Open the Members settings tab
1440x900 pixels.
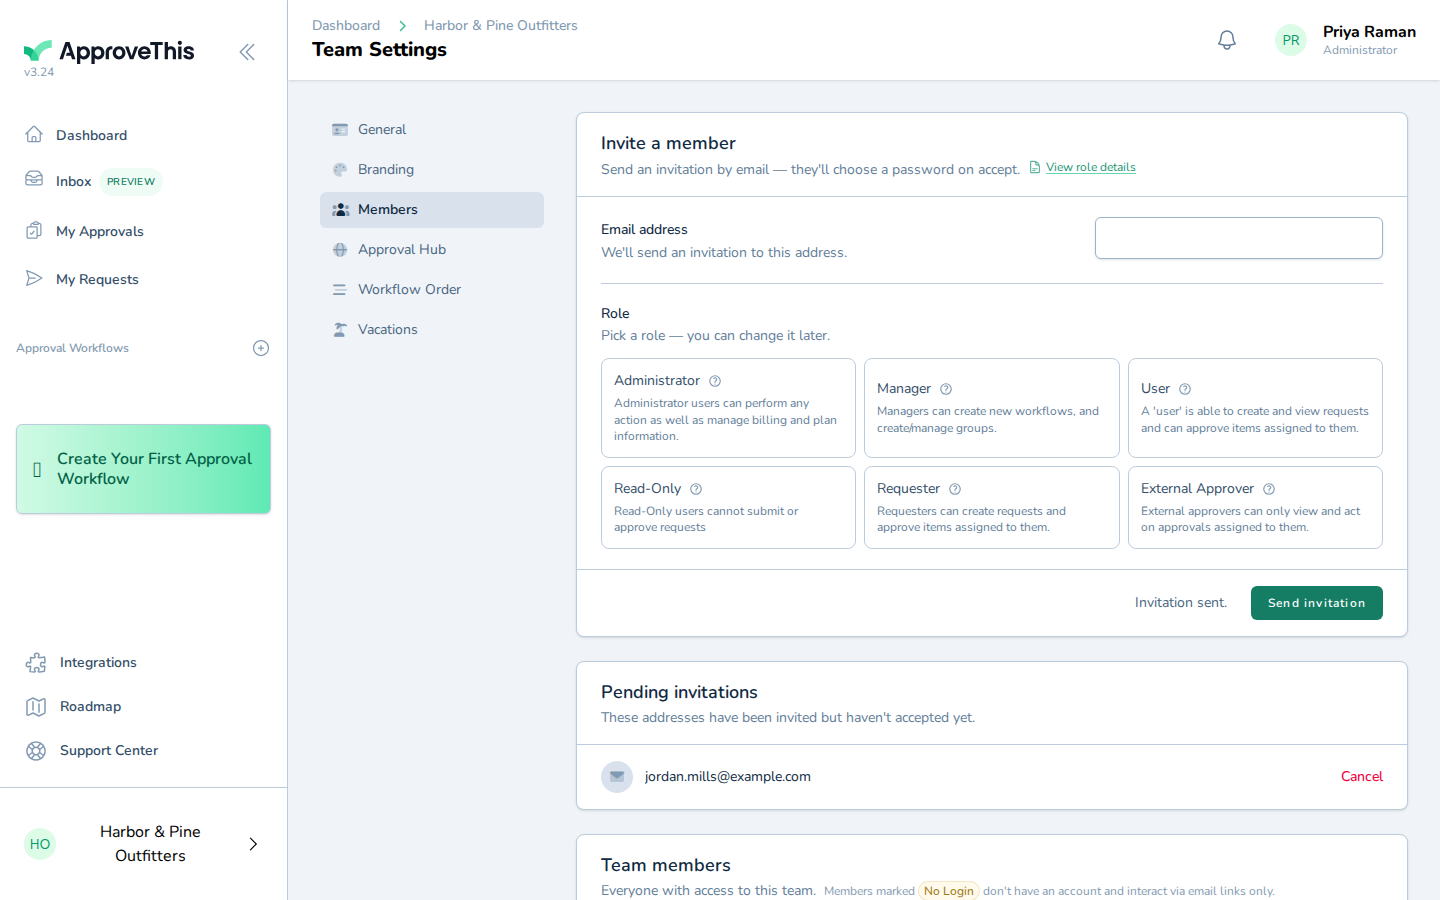432,210
